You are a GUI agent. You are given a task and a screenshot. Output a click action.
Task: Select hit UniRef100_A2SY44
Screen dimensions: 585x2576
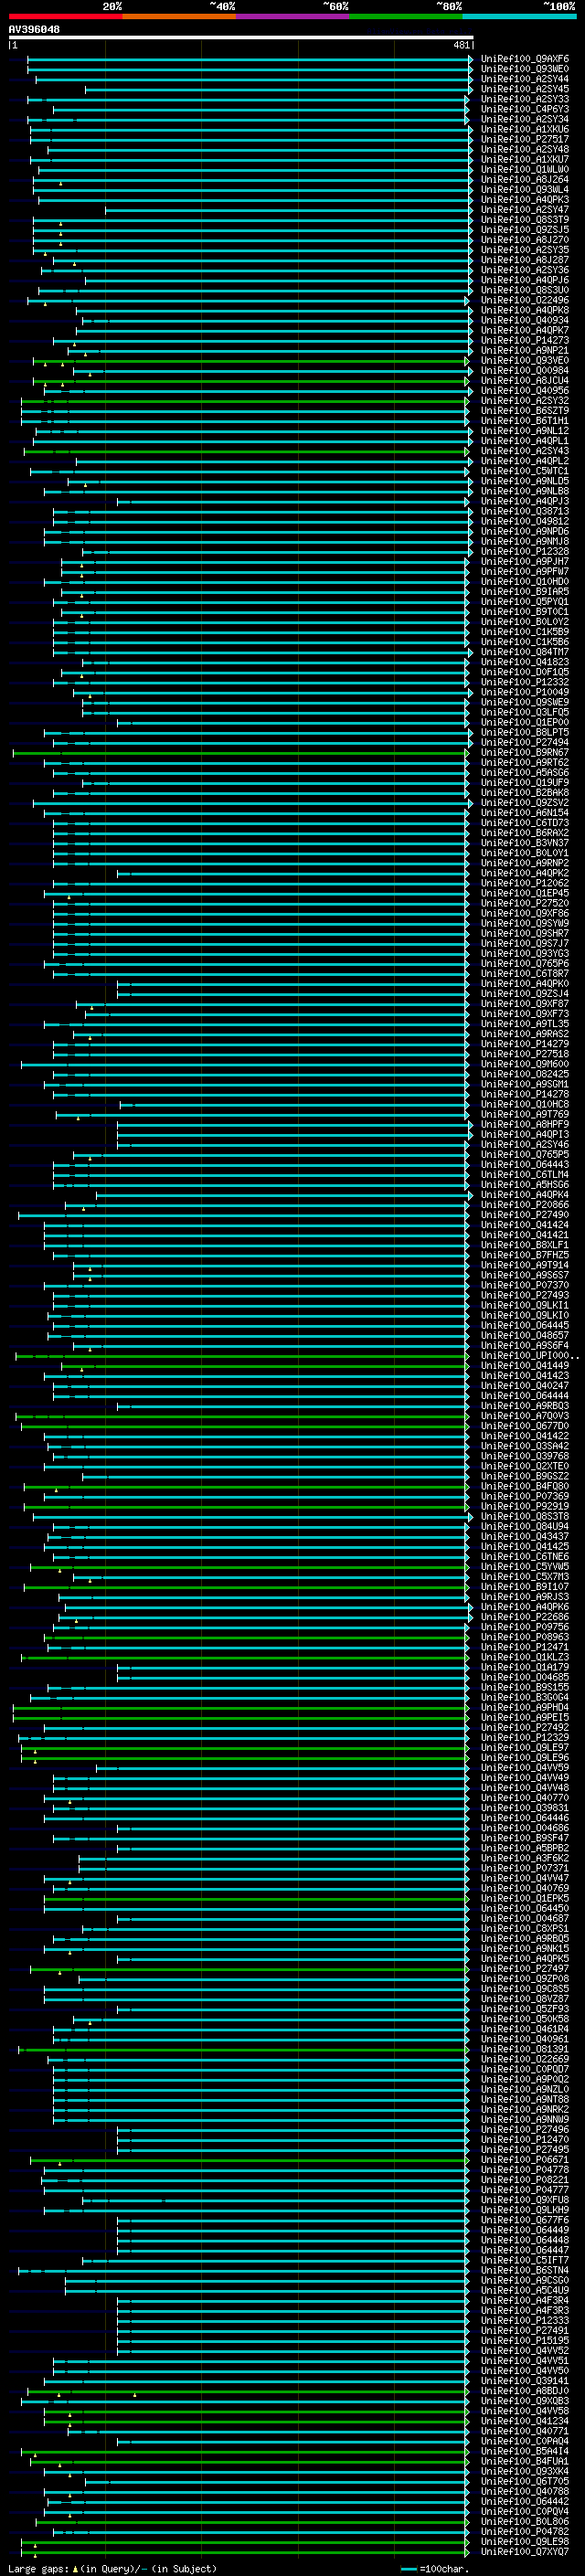[x=525, y=80]
